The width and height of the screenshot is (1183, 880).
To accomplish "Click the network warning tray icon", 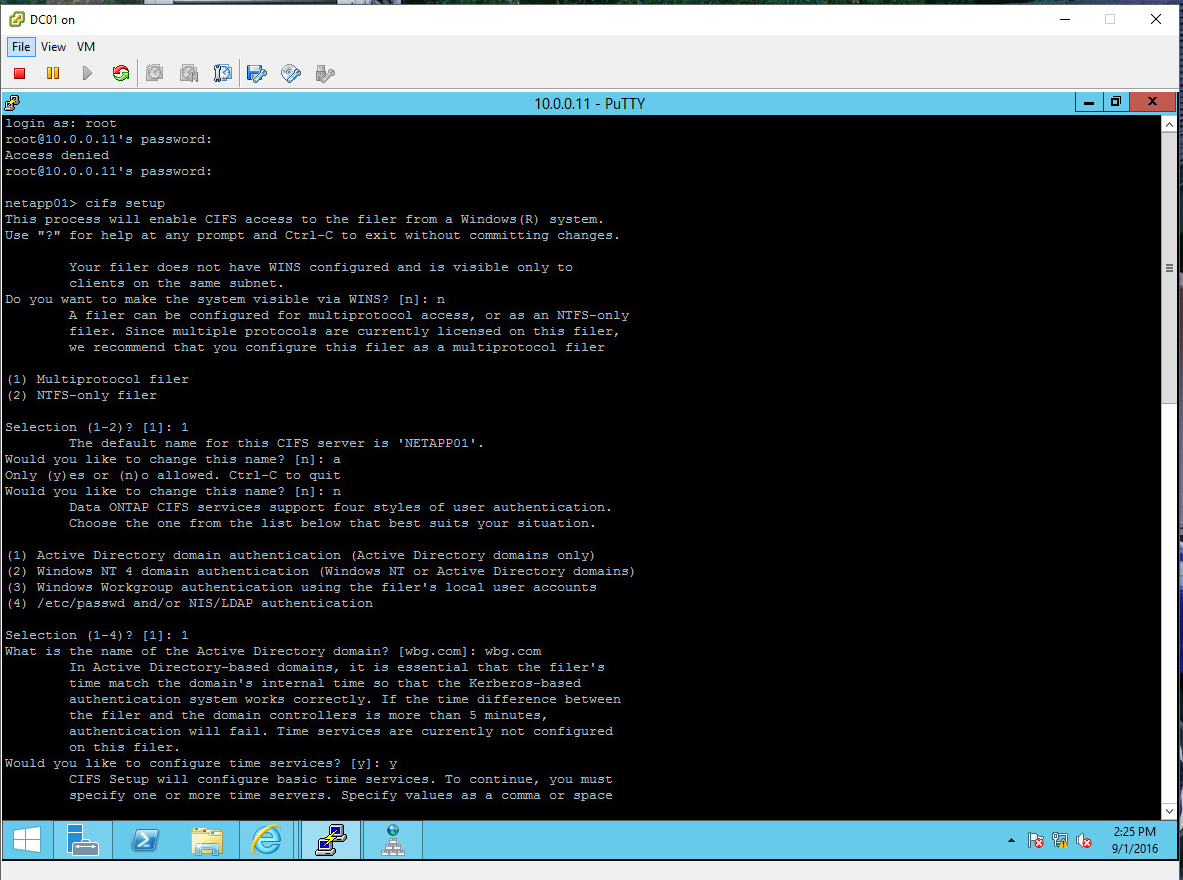I will 1059,840.
